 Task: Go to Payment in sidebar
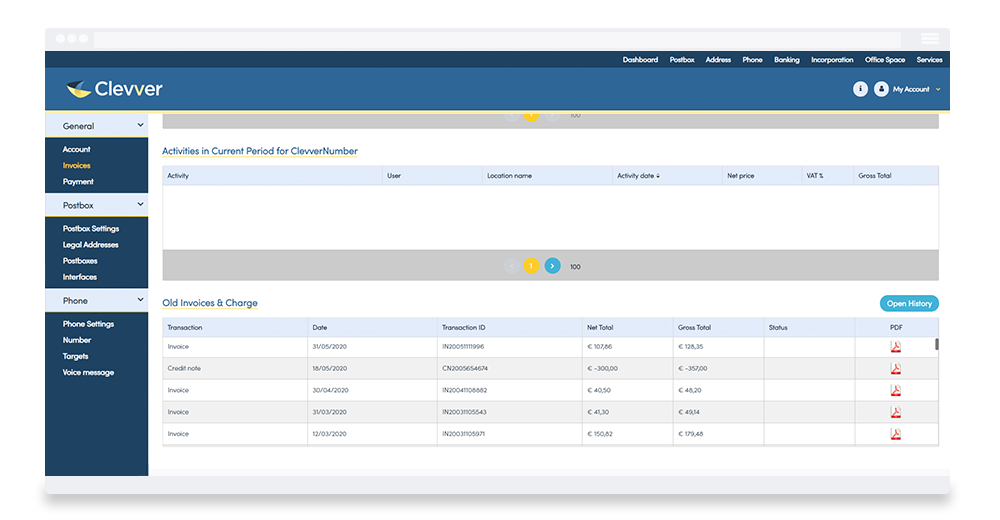tap(78, 182)
